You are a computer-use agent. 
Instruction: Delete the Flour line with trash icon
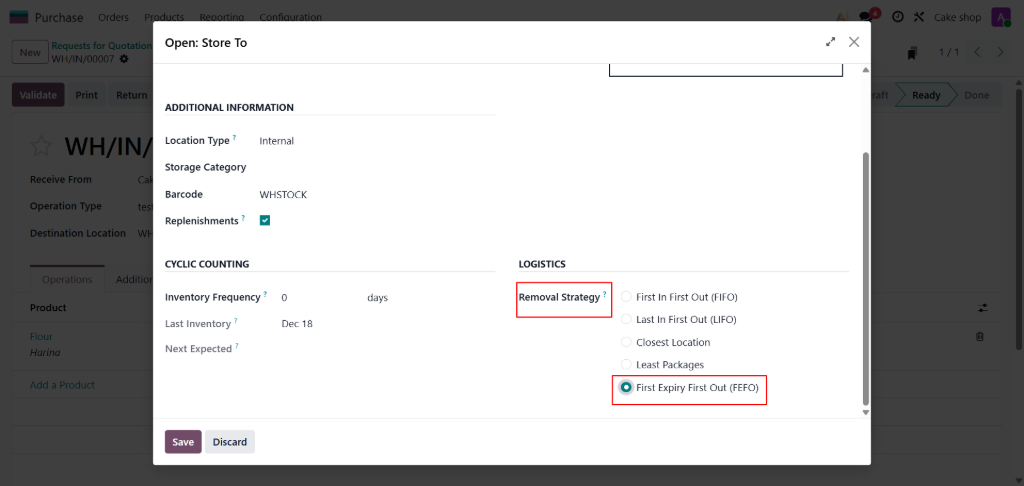point(980,337)
